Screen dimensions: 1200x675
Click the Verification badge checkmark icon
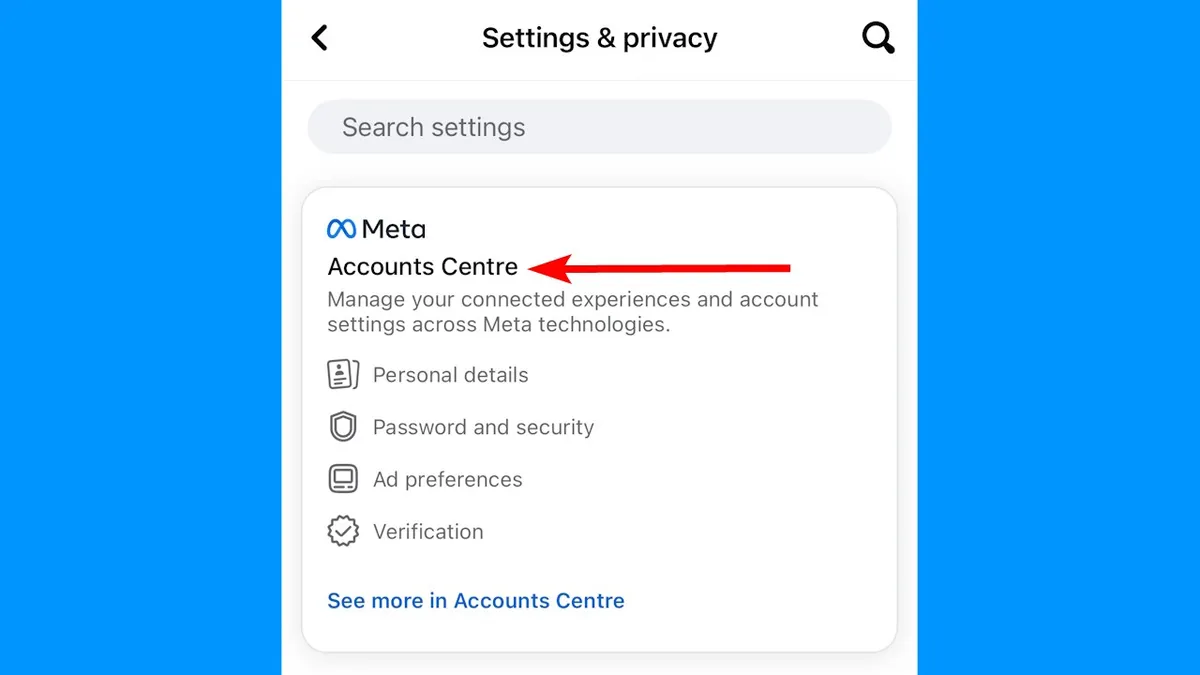[x=343, y=531]
